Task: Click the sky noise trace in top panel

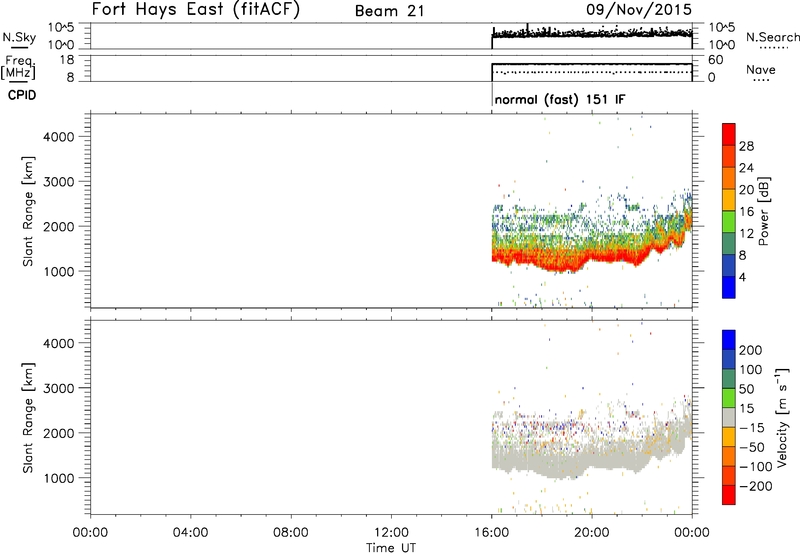Action: [x=592, y=34]
